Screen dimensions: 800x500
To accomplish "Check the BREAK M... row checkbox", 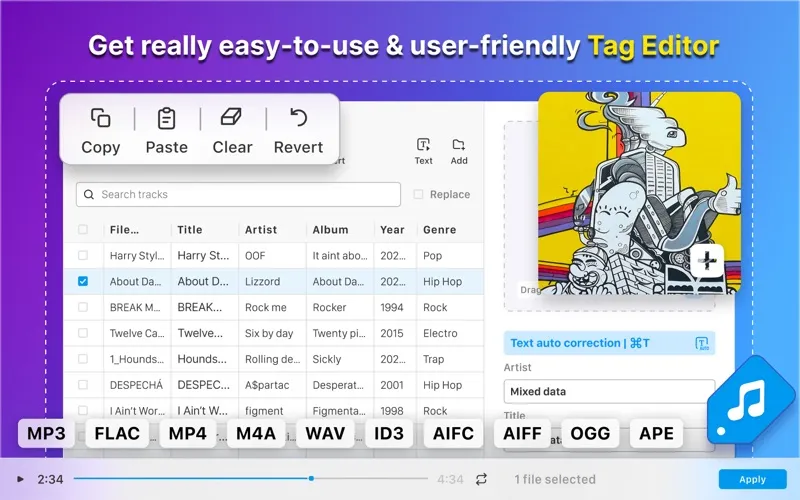I will tap(83, 307).
